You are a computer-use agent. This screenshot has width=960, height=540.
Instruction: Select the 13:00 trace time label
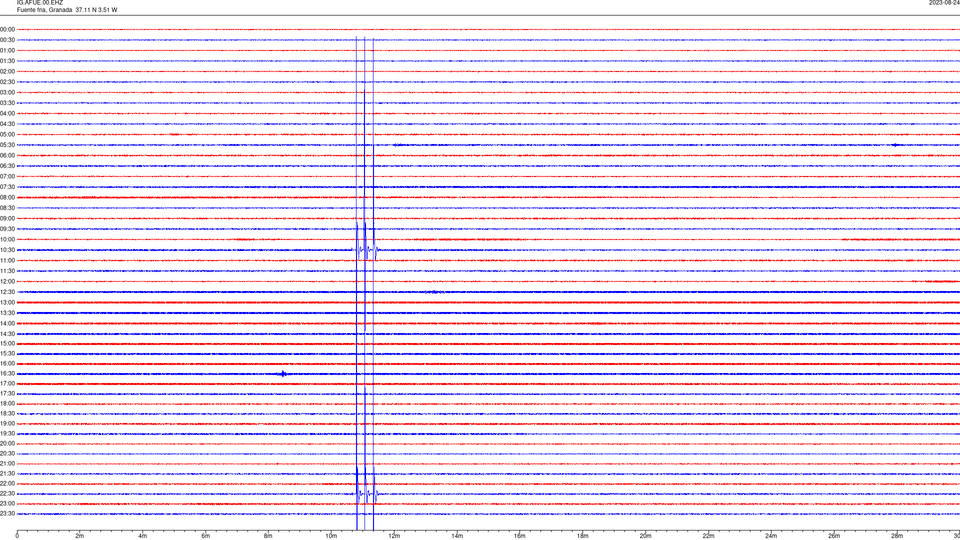(7, 302)
